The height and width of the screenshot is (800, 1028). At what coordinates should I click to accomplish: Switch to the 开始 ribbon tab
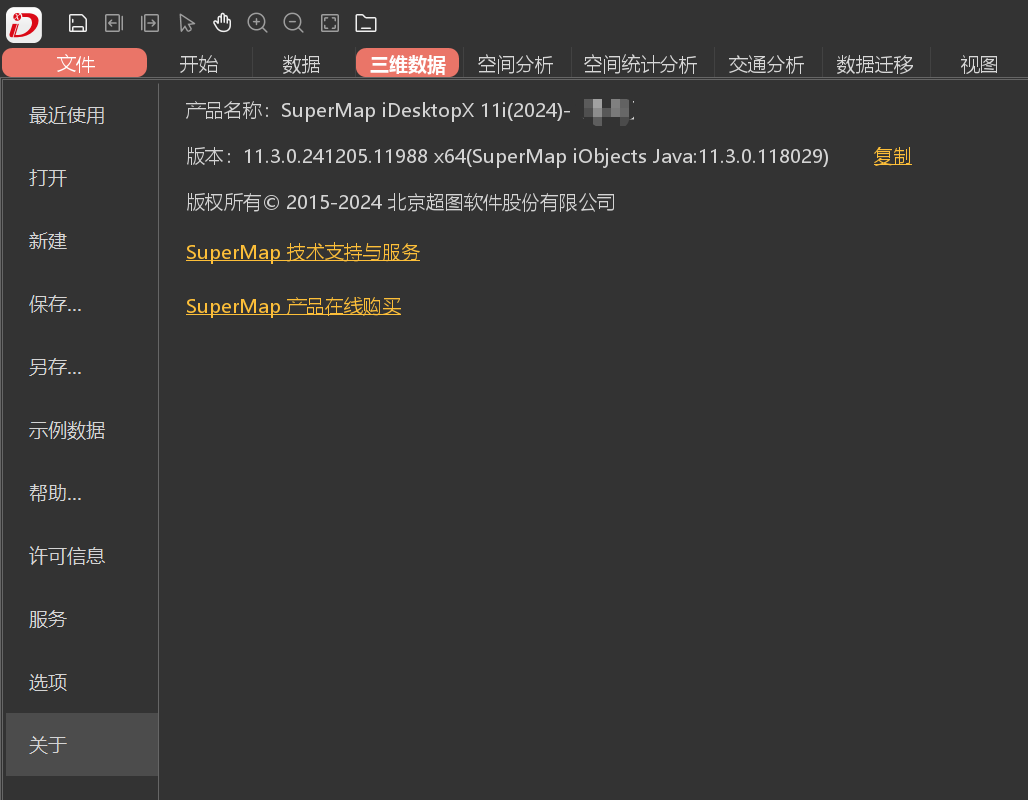click(198, 65)
